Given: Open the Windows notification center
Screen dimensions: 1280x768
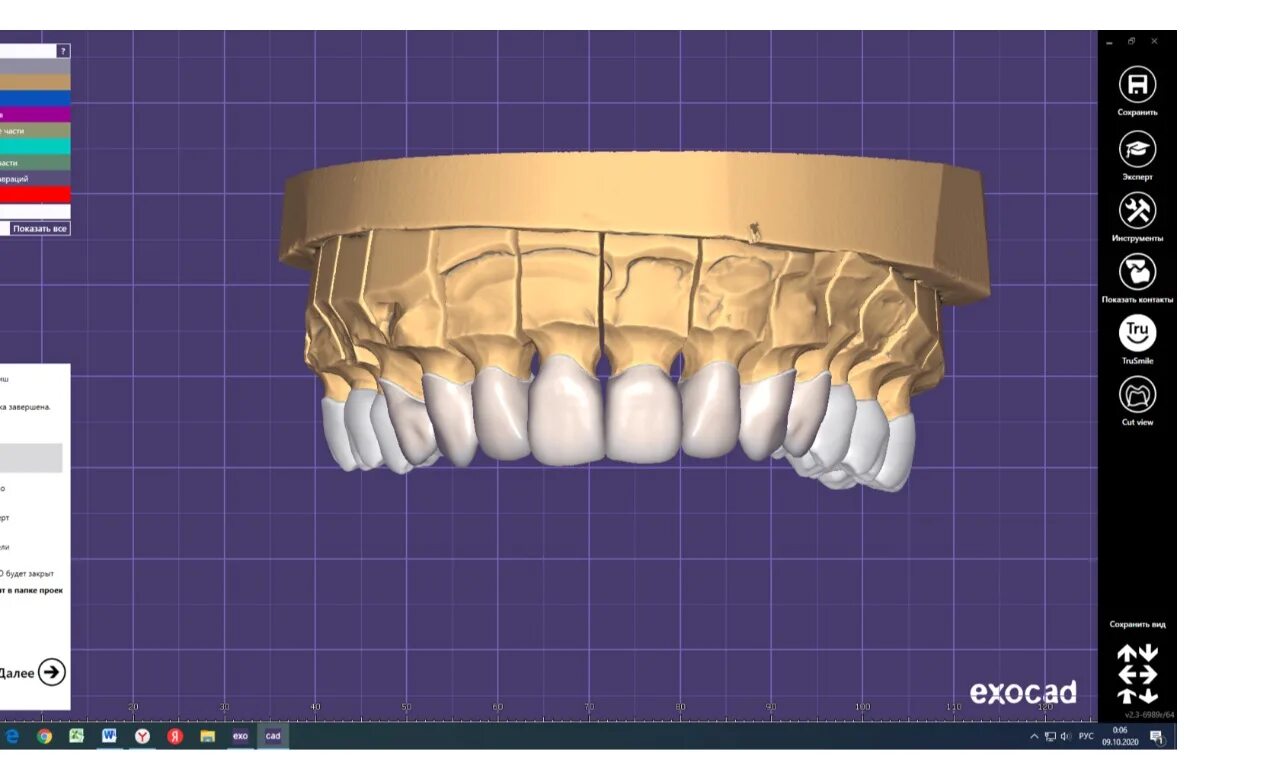Looking at the screenshot, I should [1157, 737].
